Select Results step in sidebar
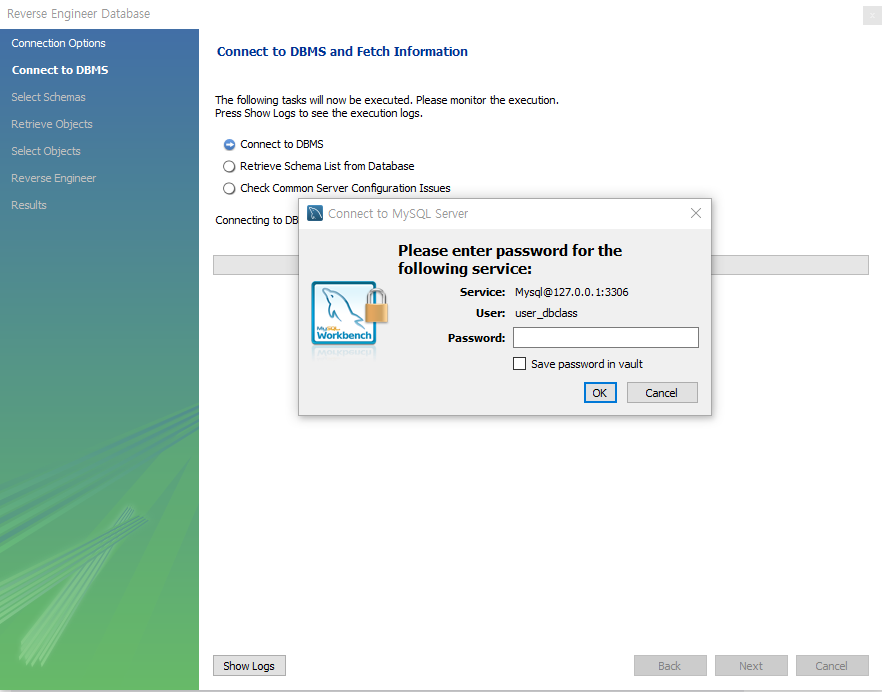 point(29,205)
